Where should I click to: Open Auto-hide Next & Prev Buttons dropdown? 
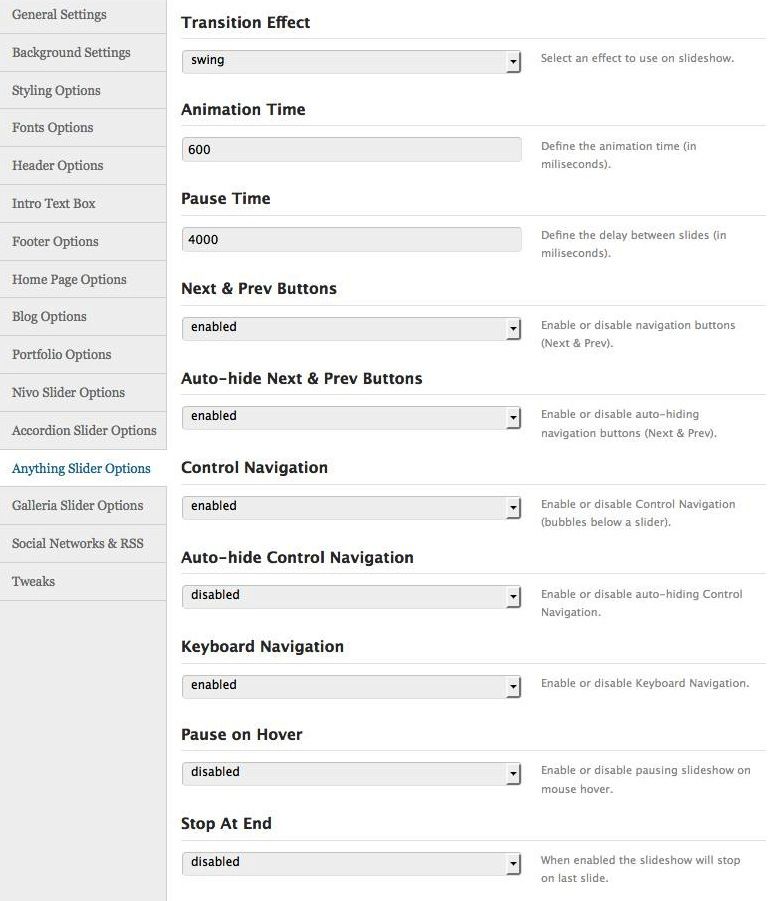pyautogui.click(x=351, y=417)
